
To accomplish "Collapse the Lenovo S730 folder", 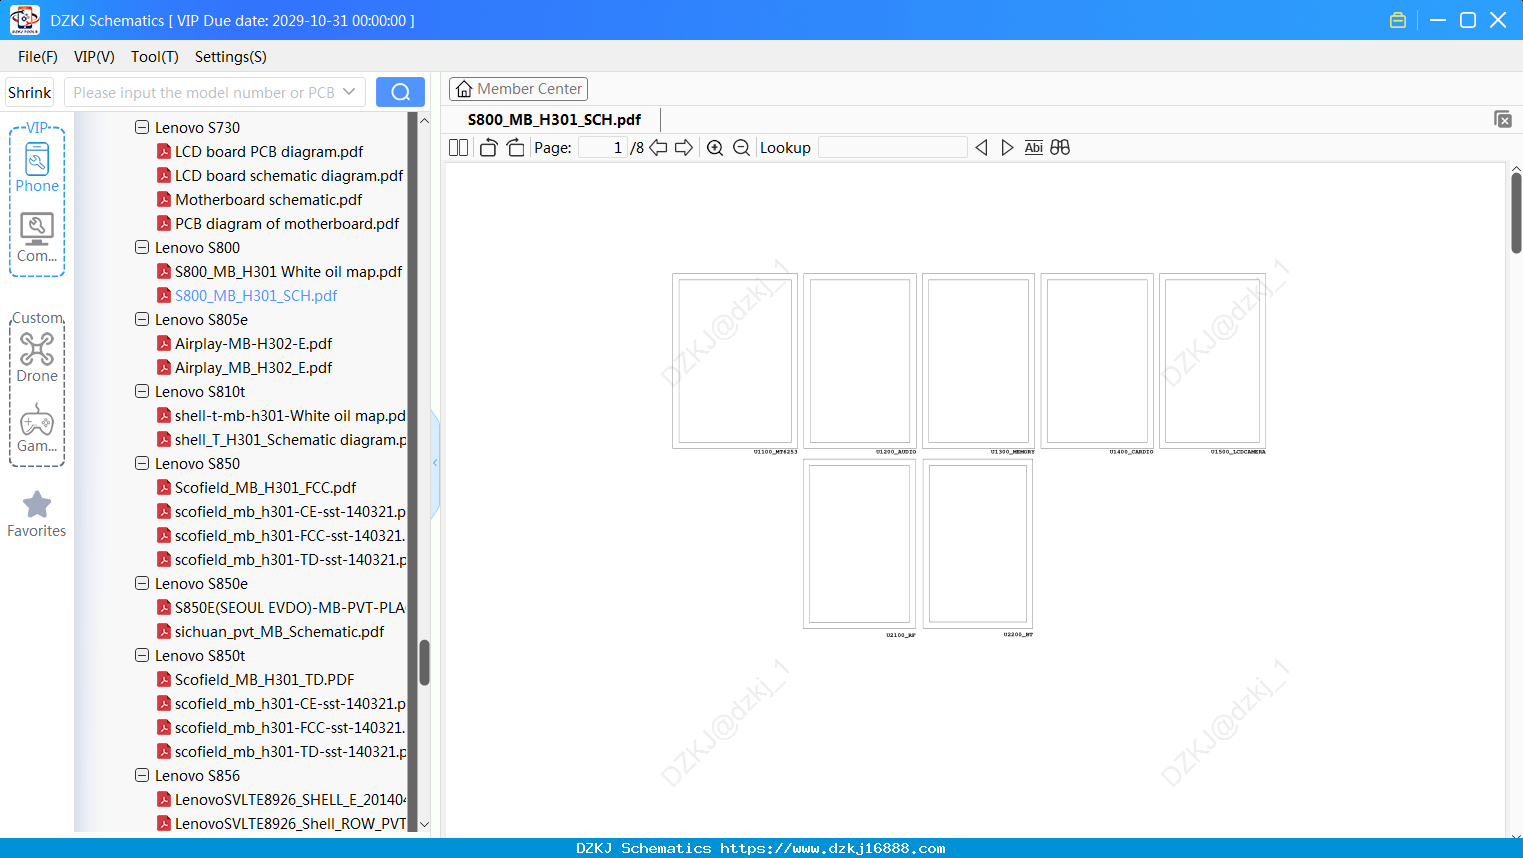I will 142,127.
